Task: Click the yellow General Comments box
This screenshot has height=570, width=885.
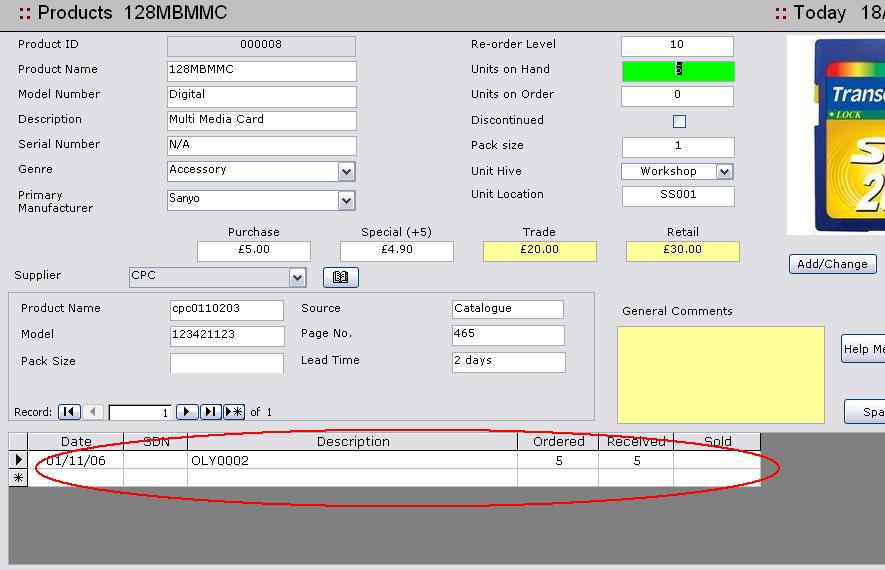Action: coord(721,375)
